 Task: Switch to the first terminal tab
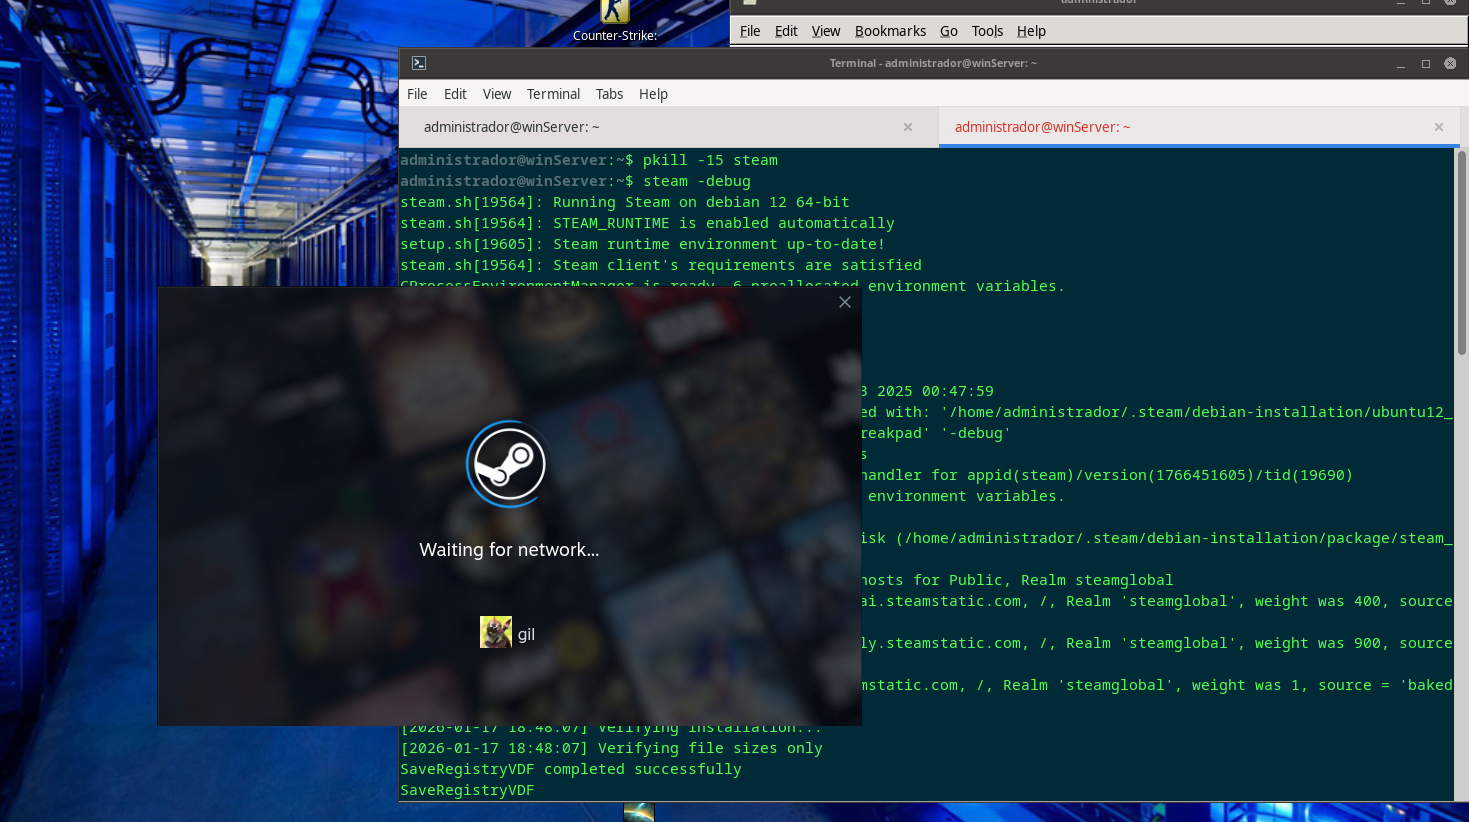[x=511, y=127]
